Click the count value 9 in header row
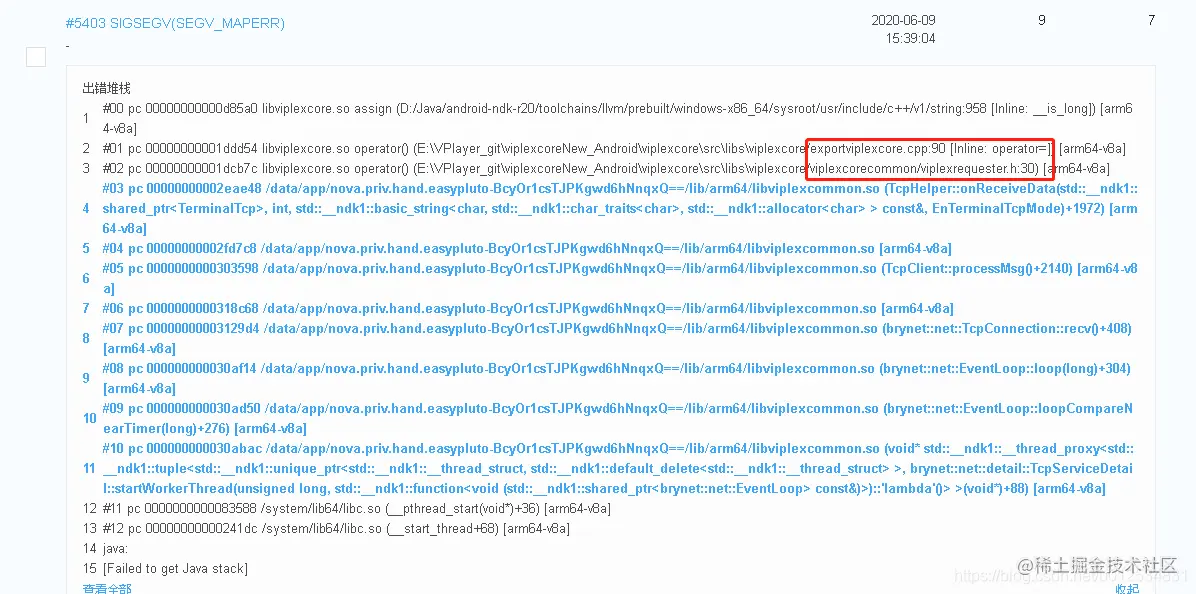The width and height of the screenshot is (1196, 594). [1041, 21]
